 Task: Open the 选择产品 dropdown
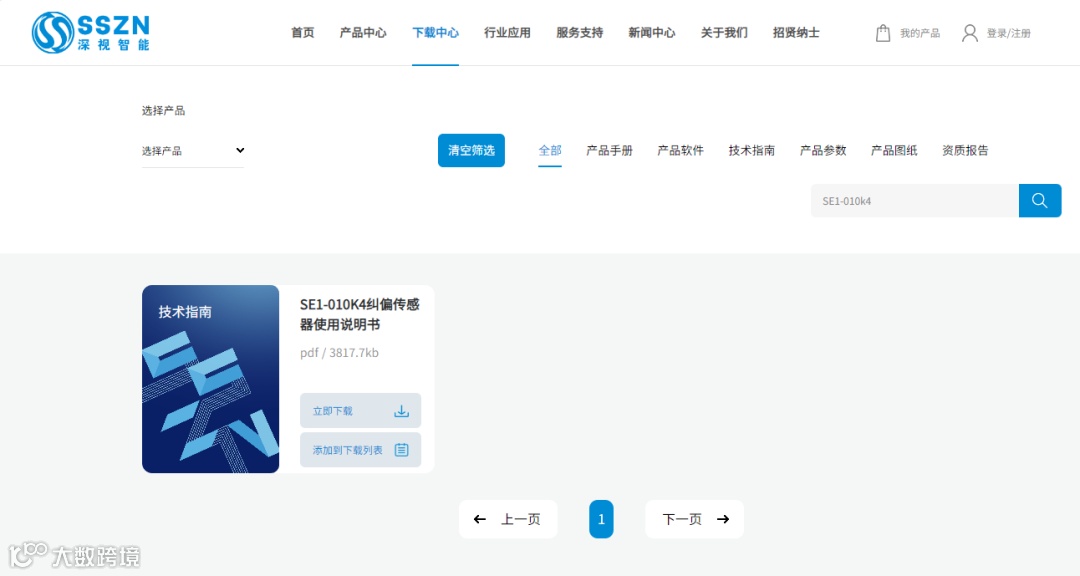[193, 150]
